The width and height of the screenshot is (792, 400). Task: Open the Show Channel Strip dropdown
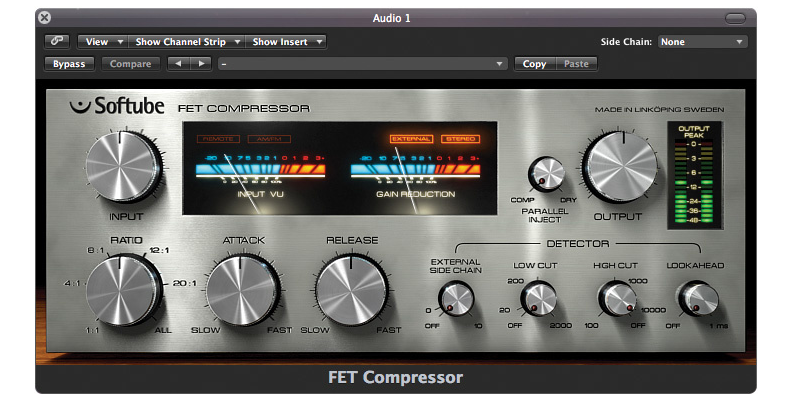[x=186, y=42]
